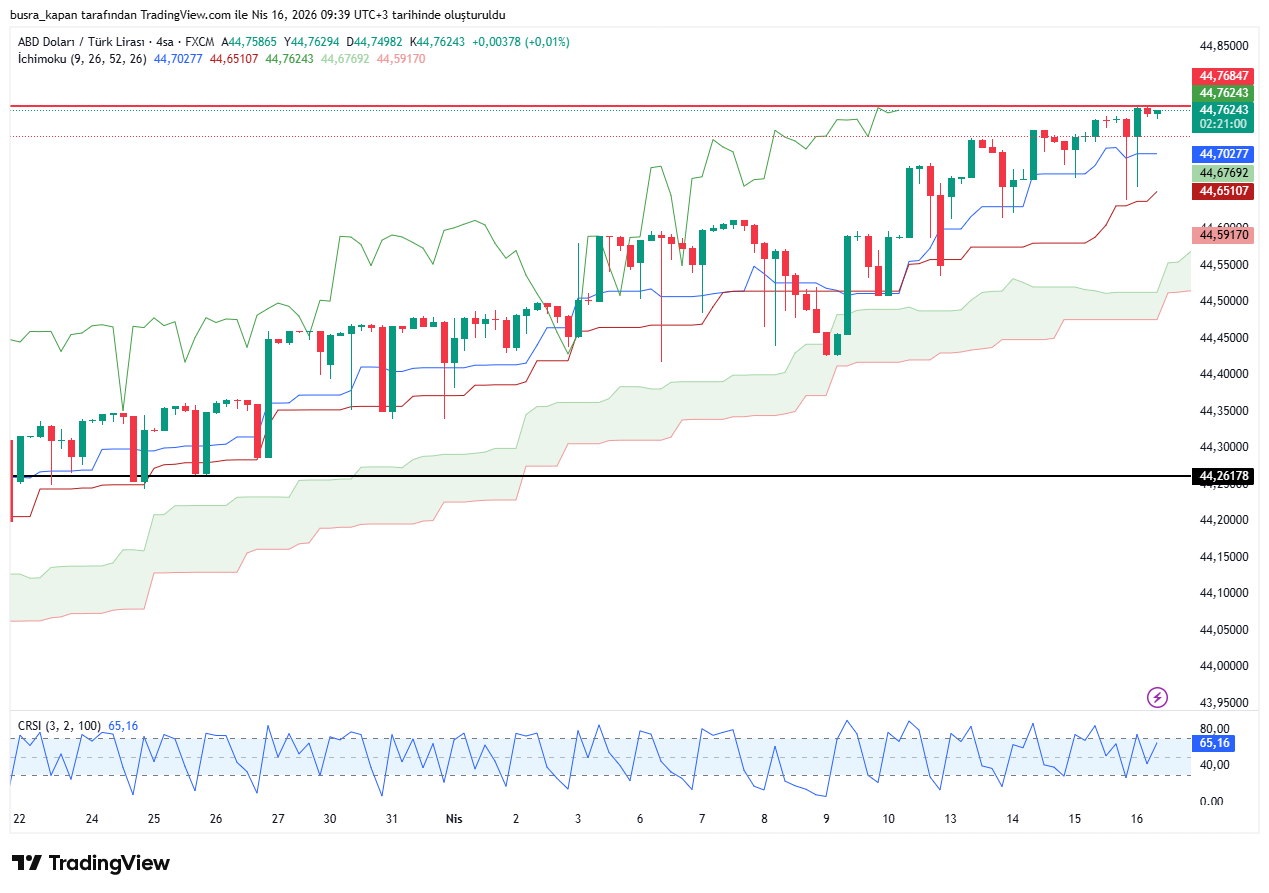This screenshot has height=893, width=1269.
Task: Click the 44,00000 level on price scale
Action: click(1224, 666)
